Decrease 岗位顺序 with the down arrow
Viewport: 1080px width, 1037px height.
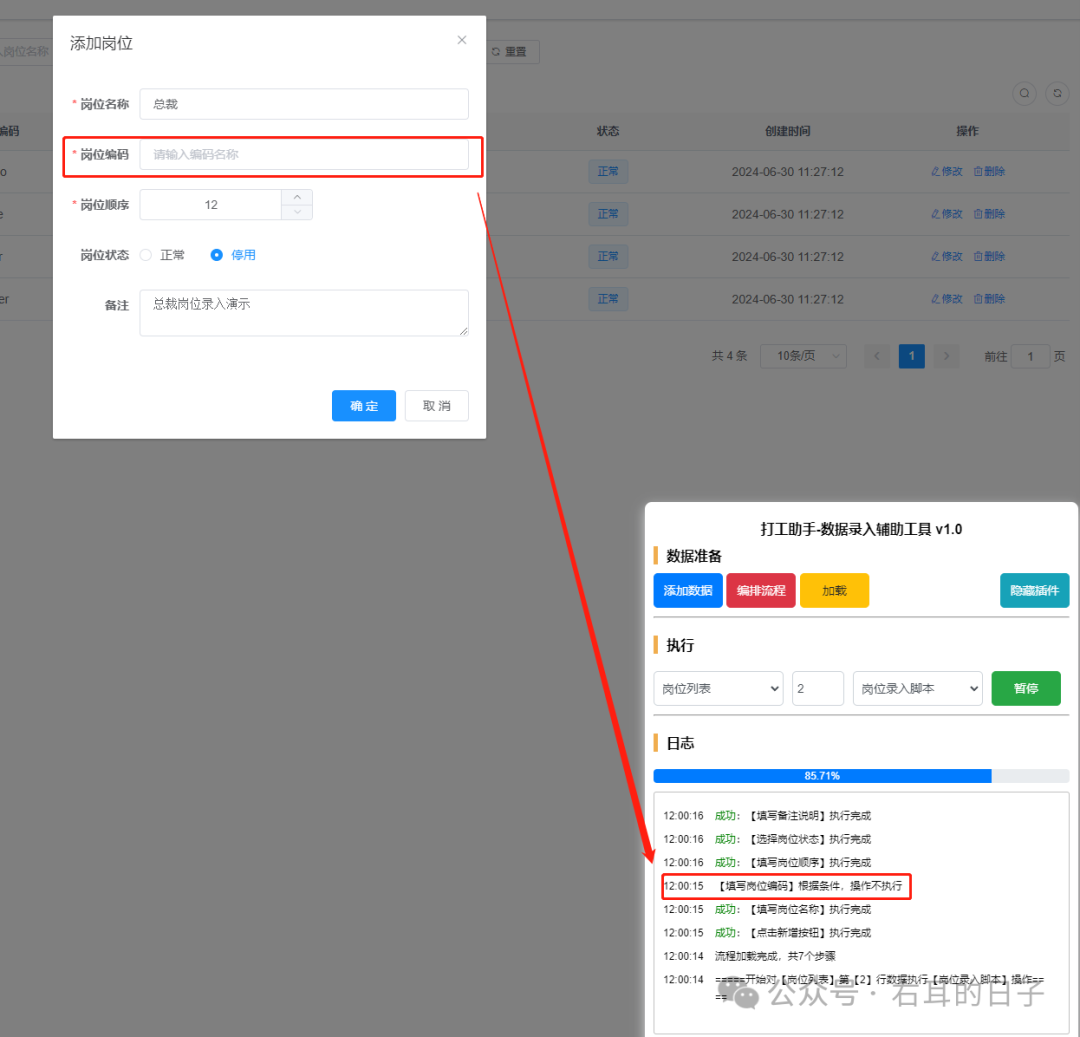coord(297,212)
